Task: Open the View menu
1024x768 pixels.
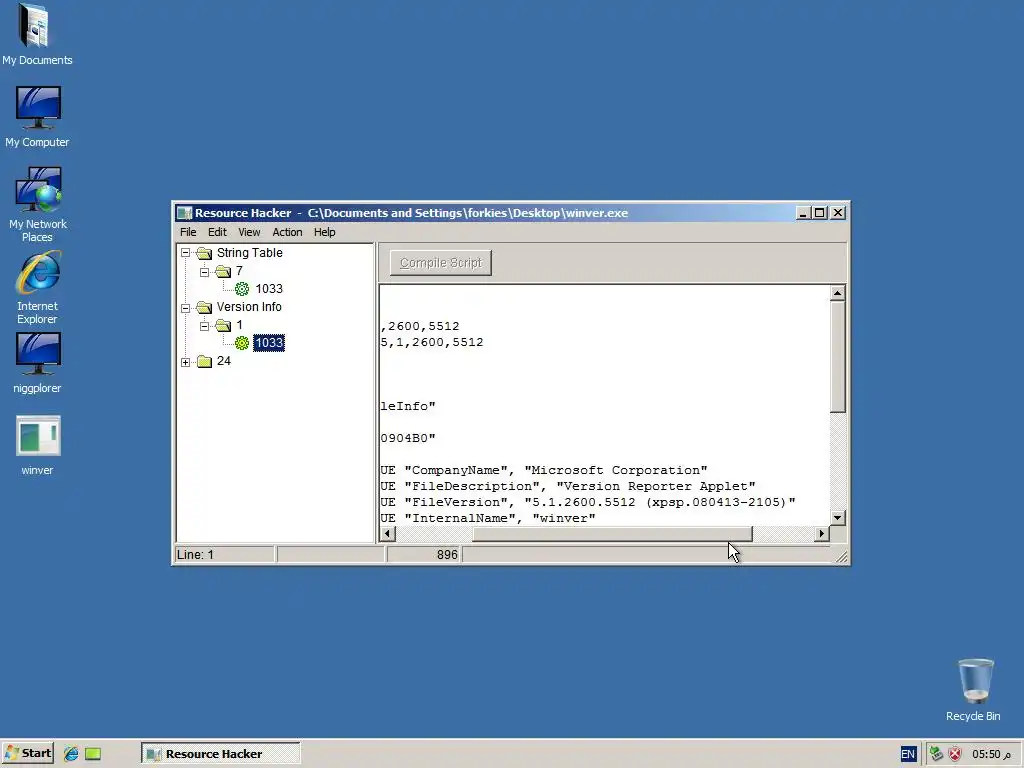Action: (x=249, y=232)
